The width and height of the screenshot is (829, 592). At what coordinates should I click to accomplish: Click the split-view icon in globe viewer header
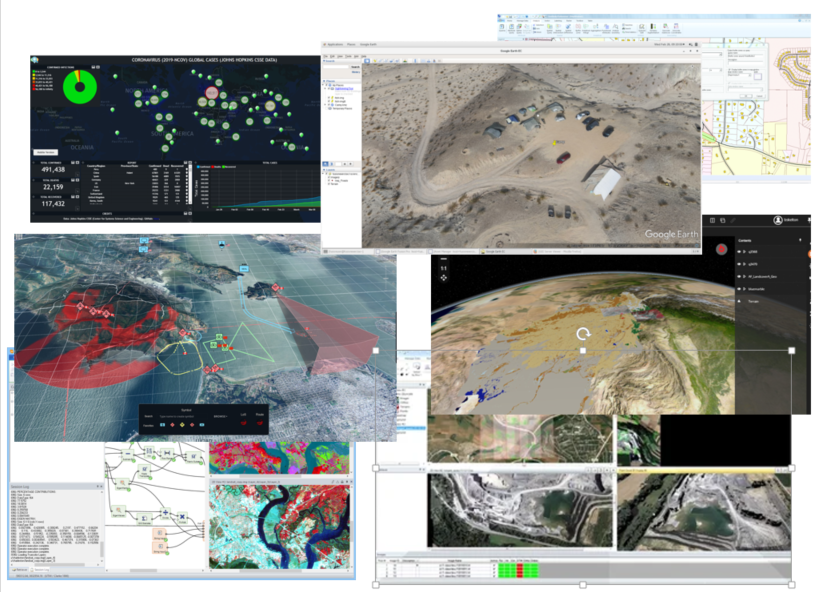click(x=713, y=220)
